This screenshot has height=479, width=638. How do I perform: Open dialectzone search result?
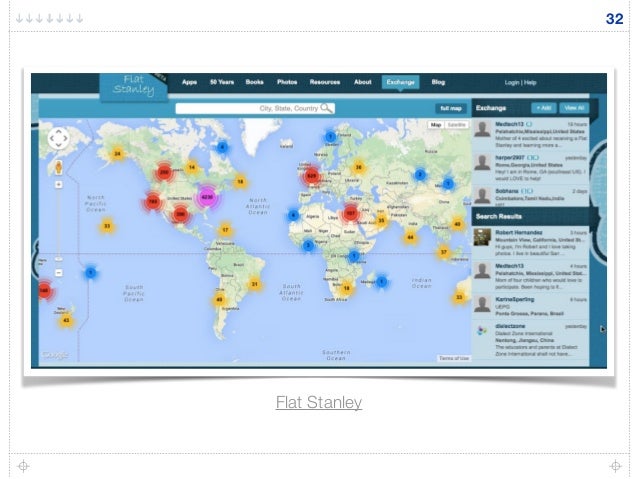click(531, 340)
